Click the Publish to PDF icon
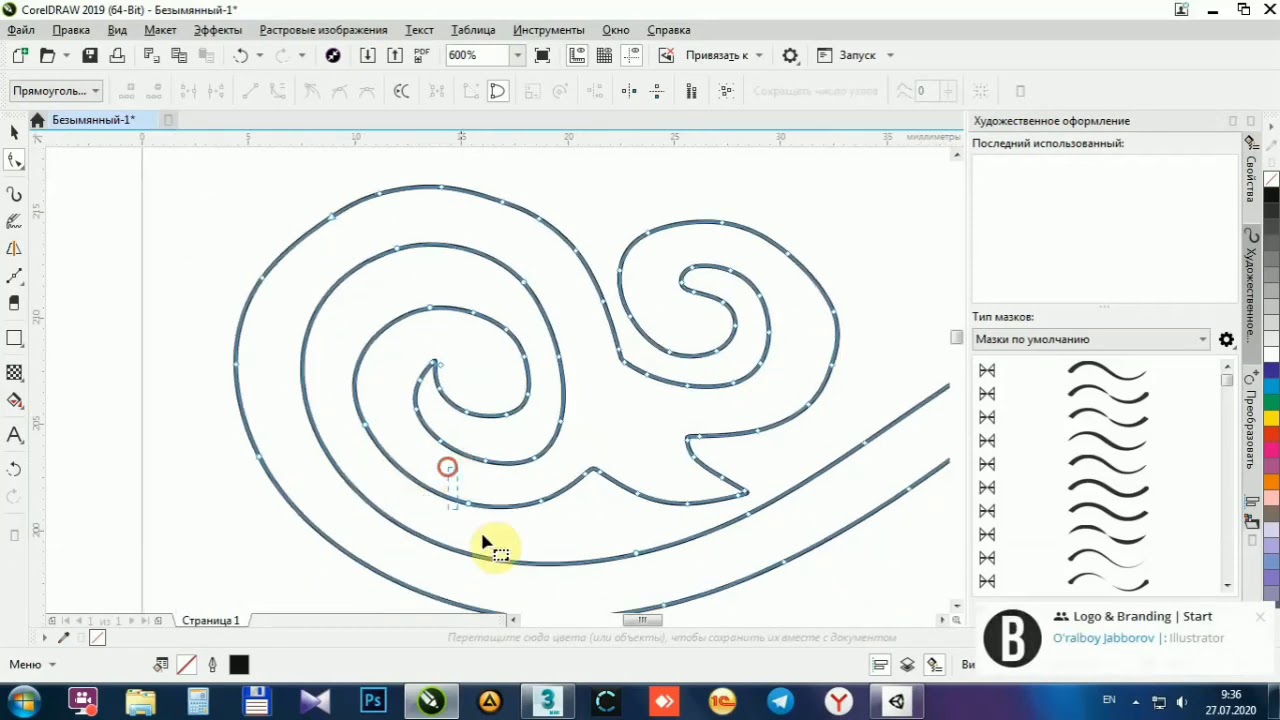The width and height of the screenshot is (1280, 720). tap(421, 56)
